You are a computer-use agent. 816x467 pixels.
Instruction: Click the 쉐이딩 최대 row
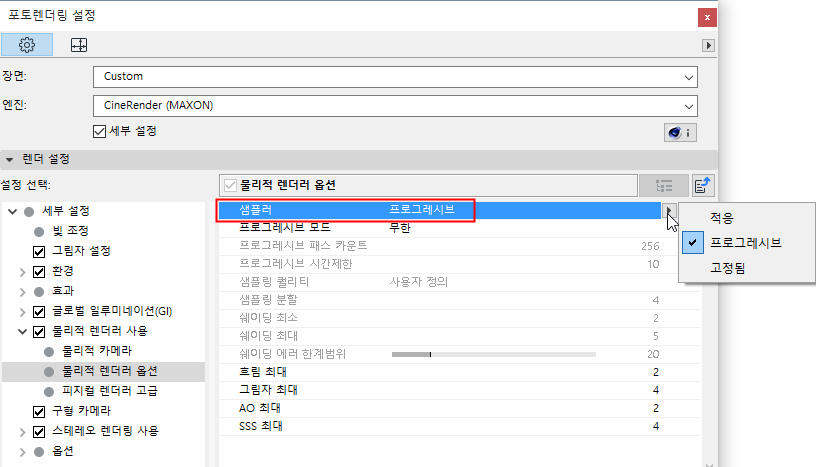click(x=460, y=336)
